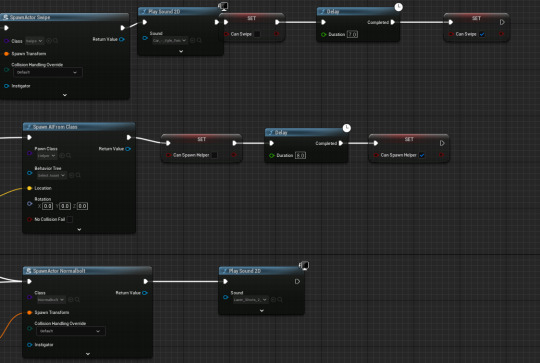Open the Sound asset dropdown on bottom Play Sound 2D
The height and width of the screenshot is (363, 540).
point(250,300)
